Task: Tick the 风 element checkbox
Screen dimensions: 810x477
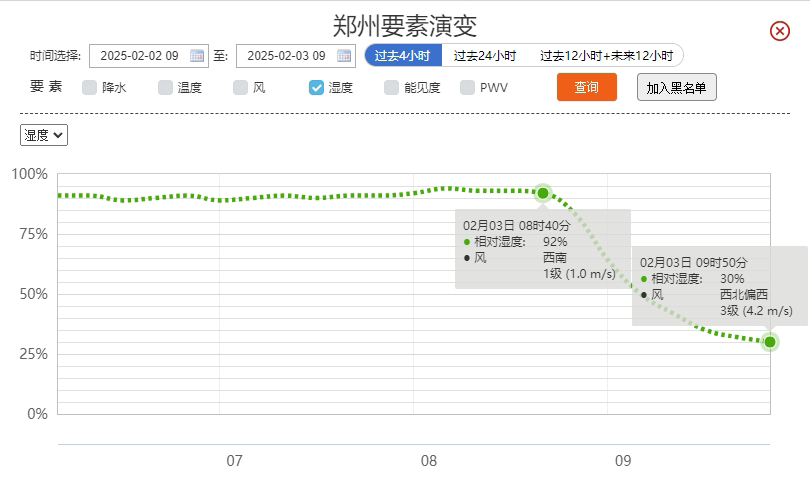Action: pos(241,88)
